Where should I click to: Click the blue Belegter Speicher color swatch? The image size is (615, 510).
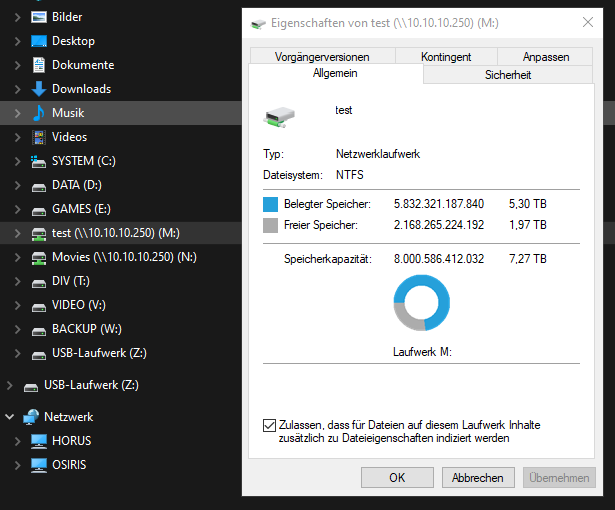[x=270, y=204]
